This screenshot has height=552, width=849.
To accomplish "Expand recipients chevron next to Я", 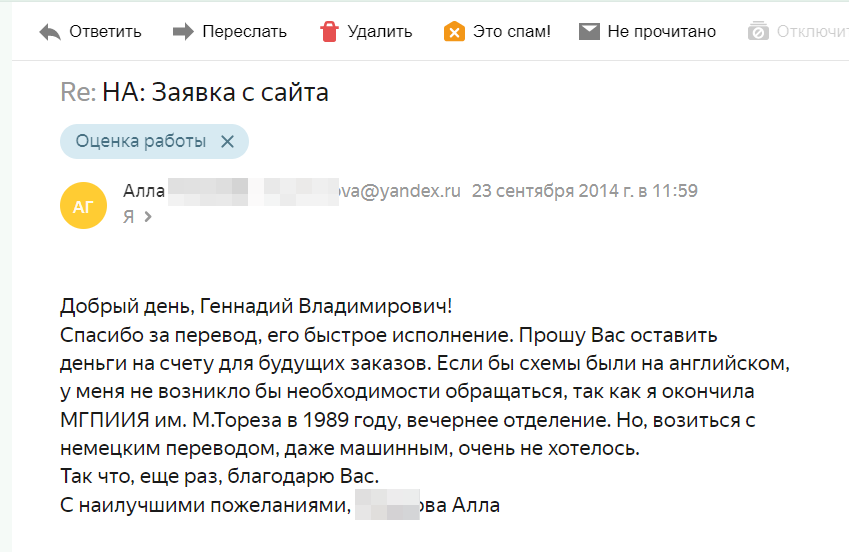I will [x=148, y=217].
